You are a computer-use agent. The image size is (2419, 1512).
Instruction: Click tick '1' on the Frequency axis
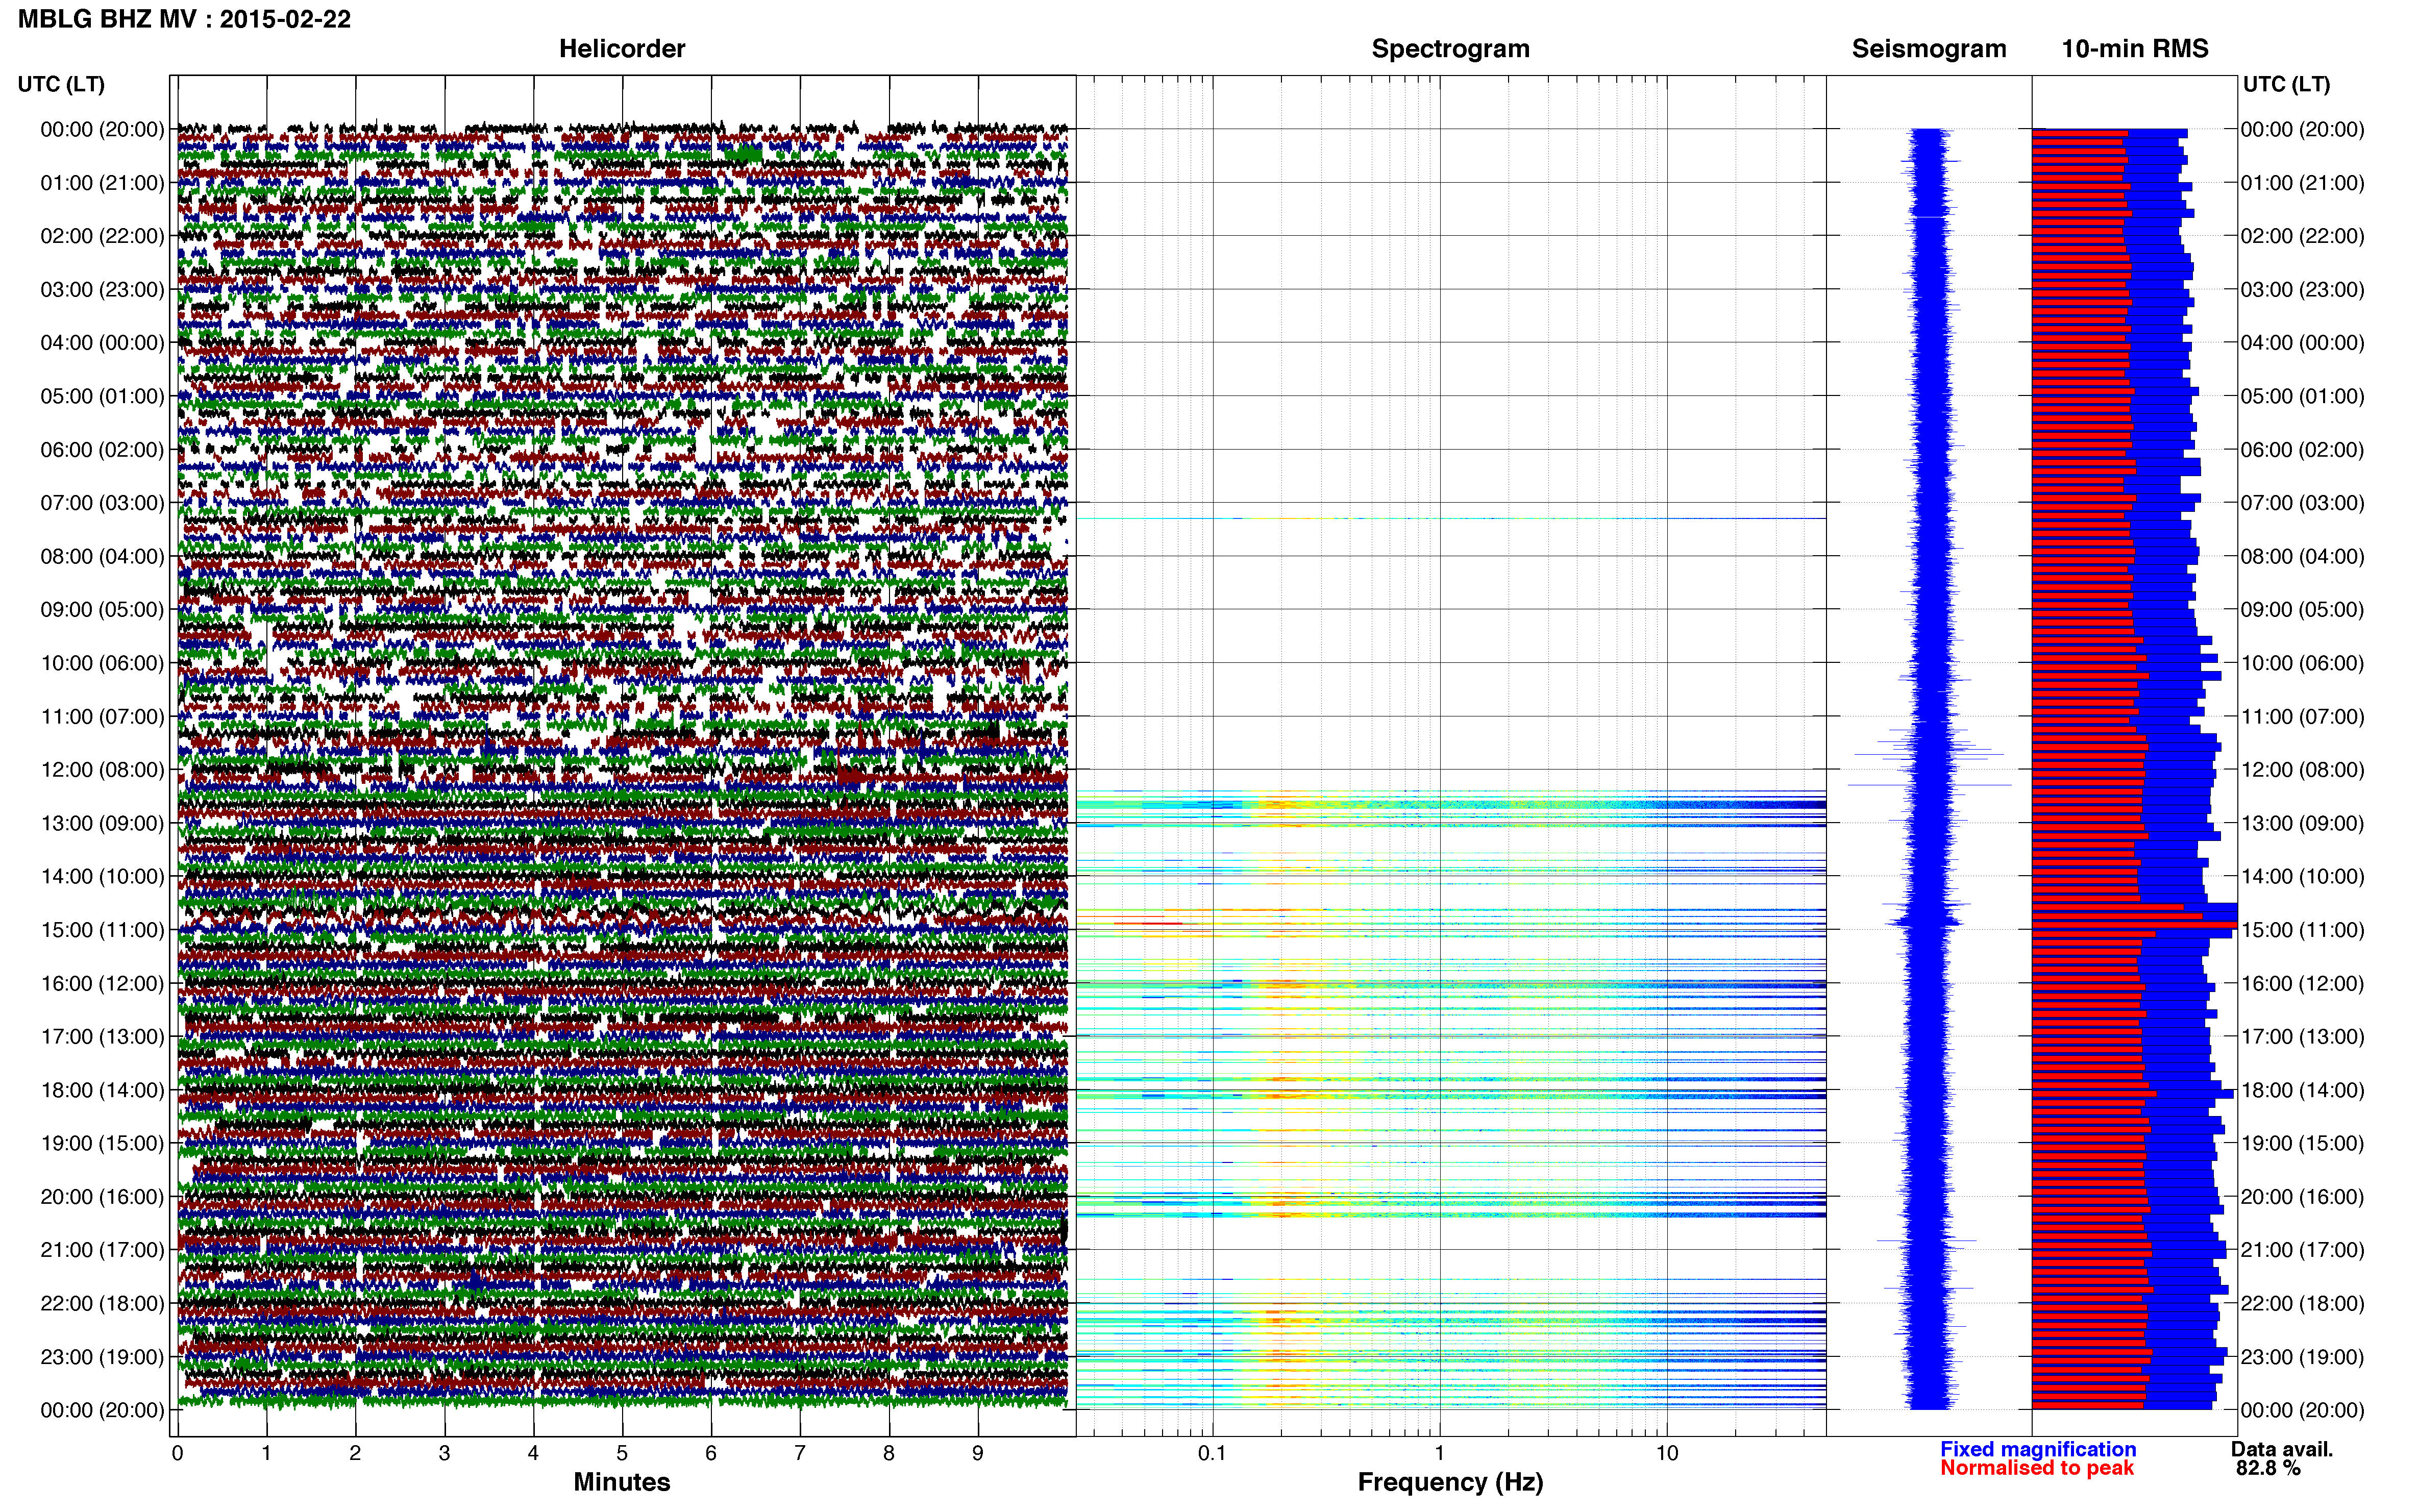[x=1440, y=1453]
